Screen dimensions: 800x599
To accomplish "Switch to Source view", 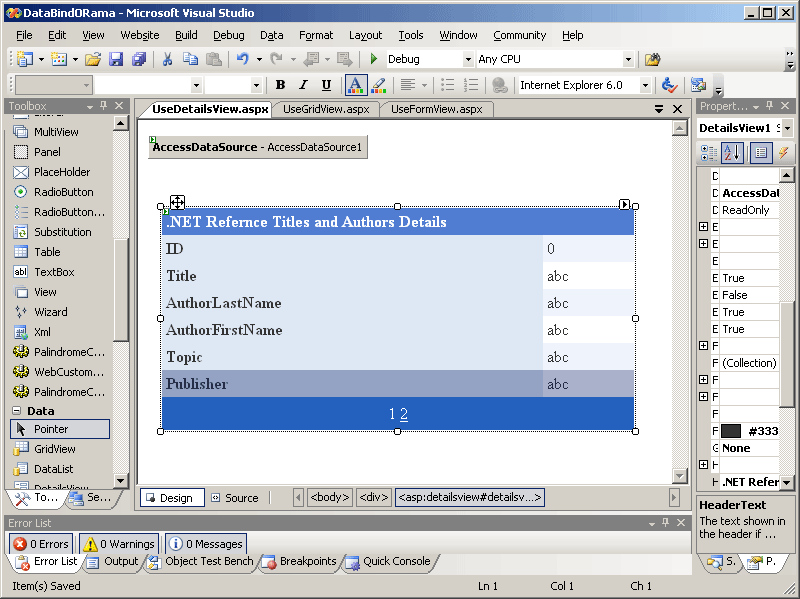I will pos(233,498).
